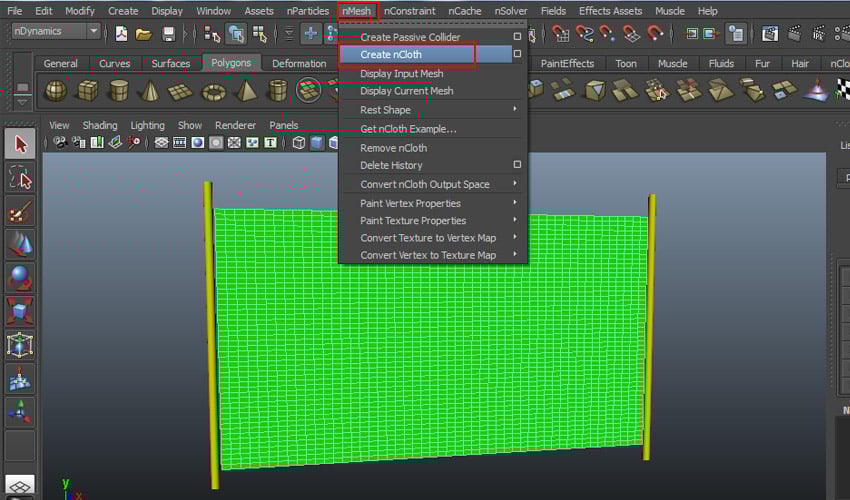This screenshot has height=500, width=850.
Task: Toggle wireframe display cube icon
Action: pyautogui.click(x=299, y=143)
